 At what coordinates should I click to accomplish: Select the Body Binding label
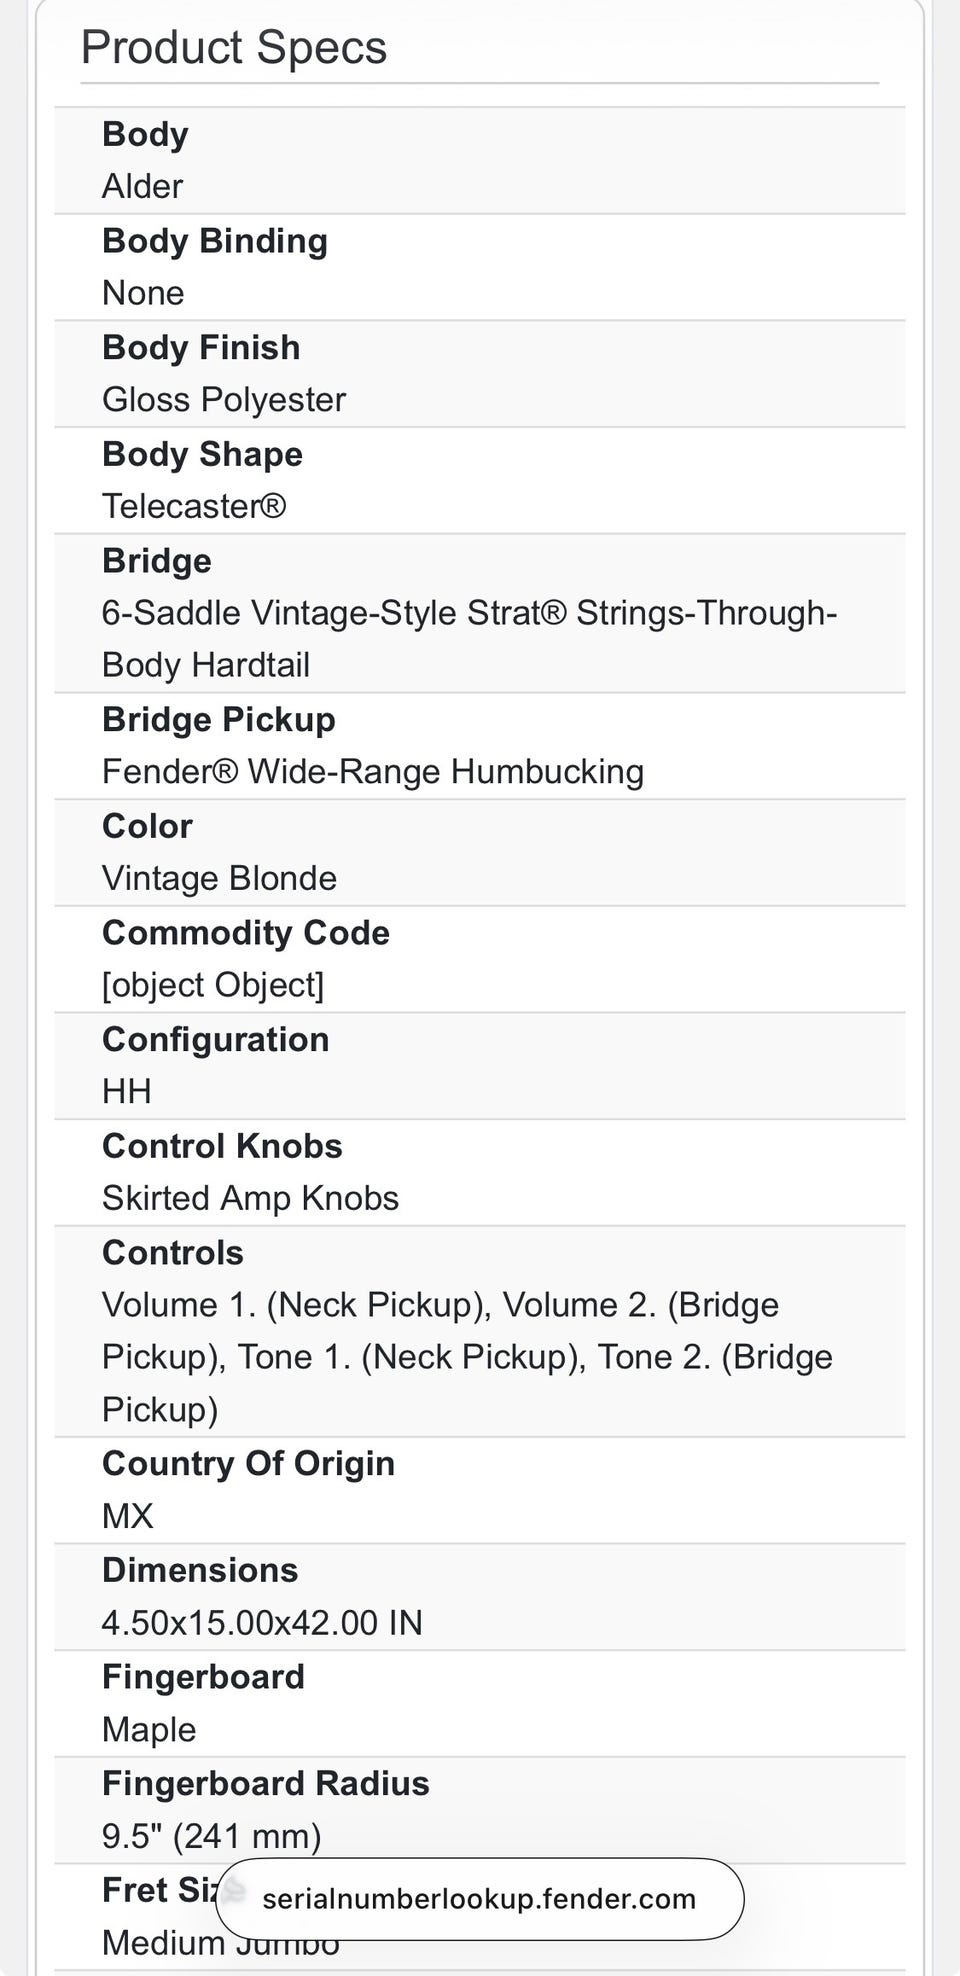(x=215, y=241)
